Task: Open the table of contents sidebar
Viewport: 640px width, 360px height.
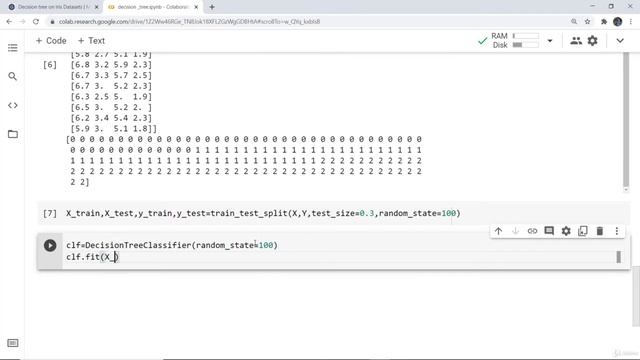Action: tap(13, 48)
